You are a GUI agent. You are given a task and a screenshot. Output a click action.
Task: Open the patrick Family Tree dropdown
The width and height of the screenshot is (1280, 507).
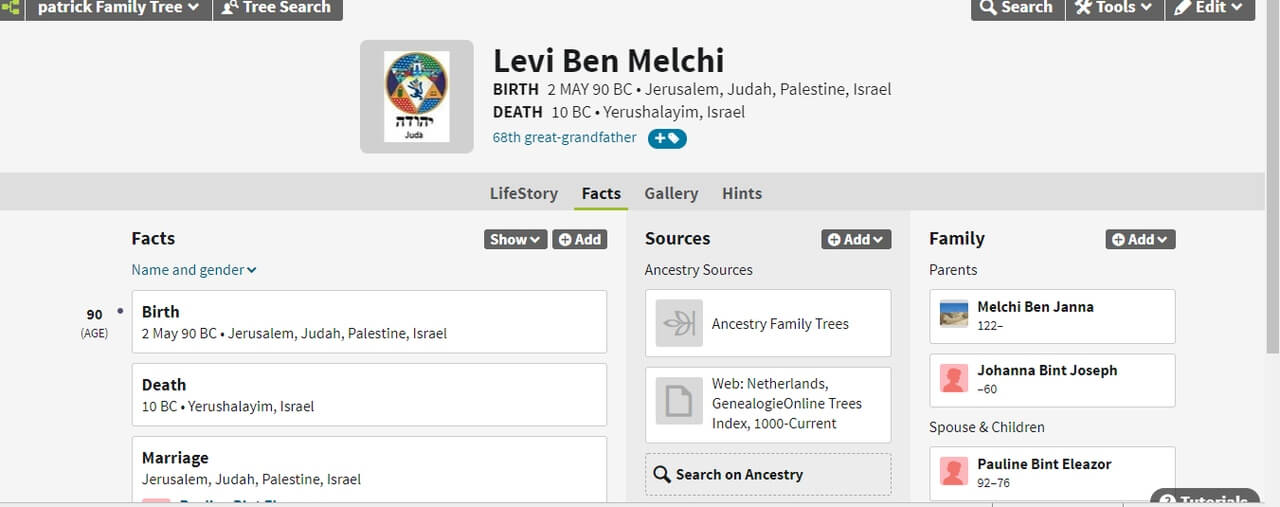pyautogui.click(x=118, y=8)
